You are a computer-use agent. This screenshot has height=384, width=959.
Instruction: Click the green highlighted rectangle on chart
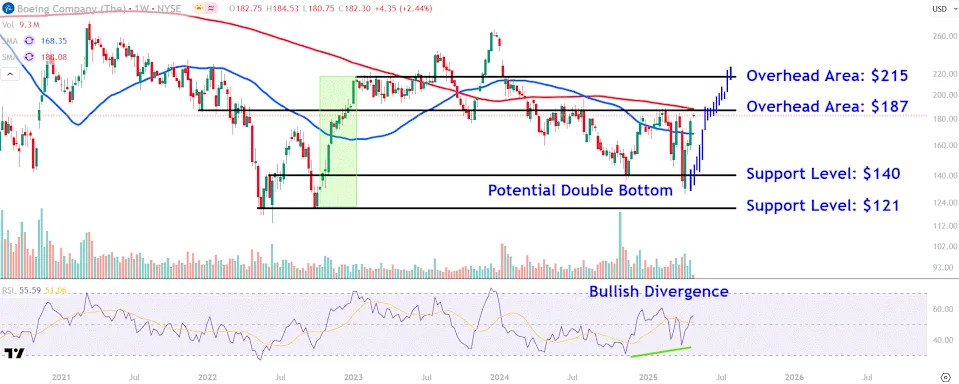point(338,142)
